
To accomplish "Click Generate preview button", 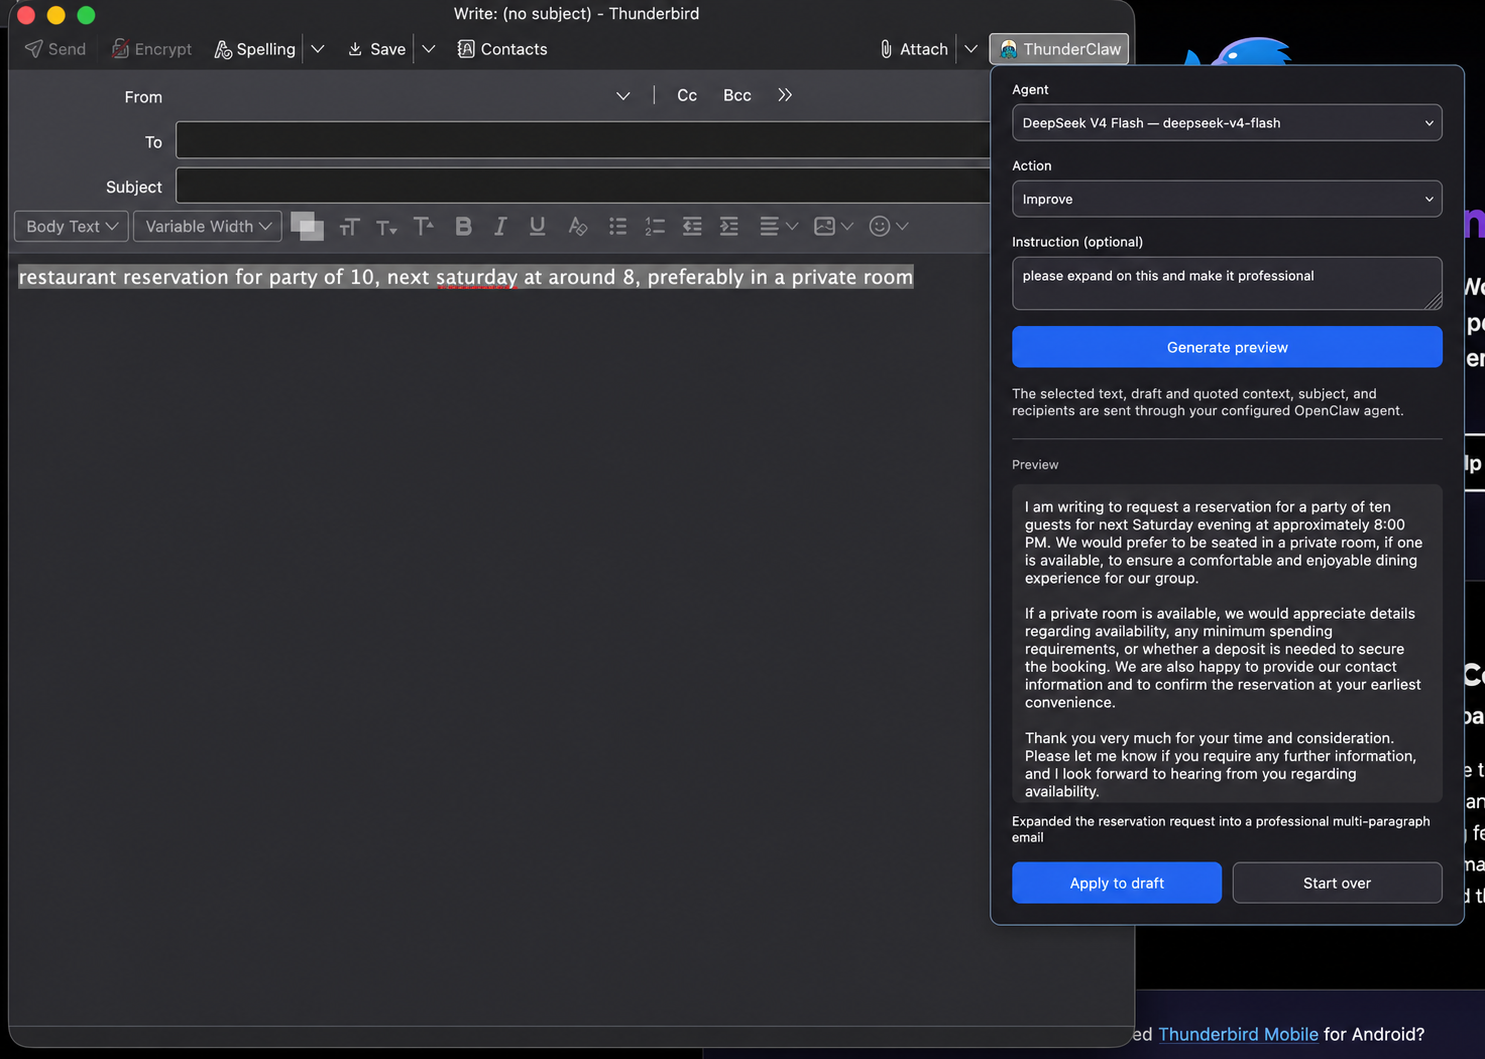I will coord(1227,347).
